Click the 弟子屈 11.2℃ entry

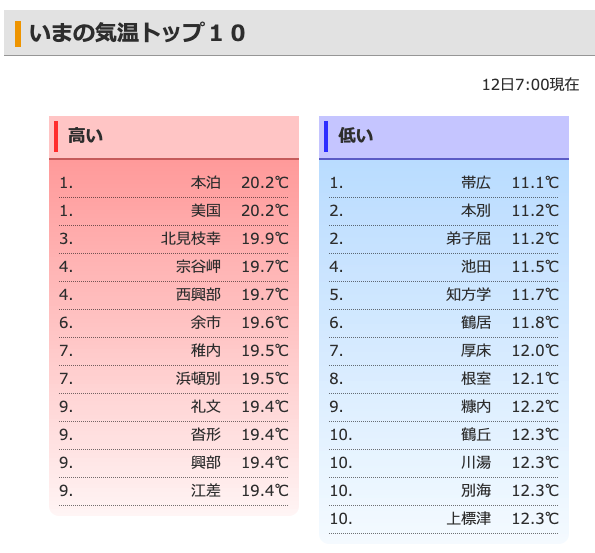[x=444, y=239]
